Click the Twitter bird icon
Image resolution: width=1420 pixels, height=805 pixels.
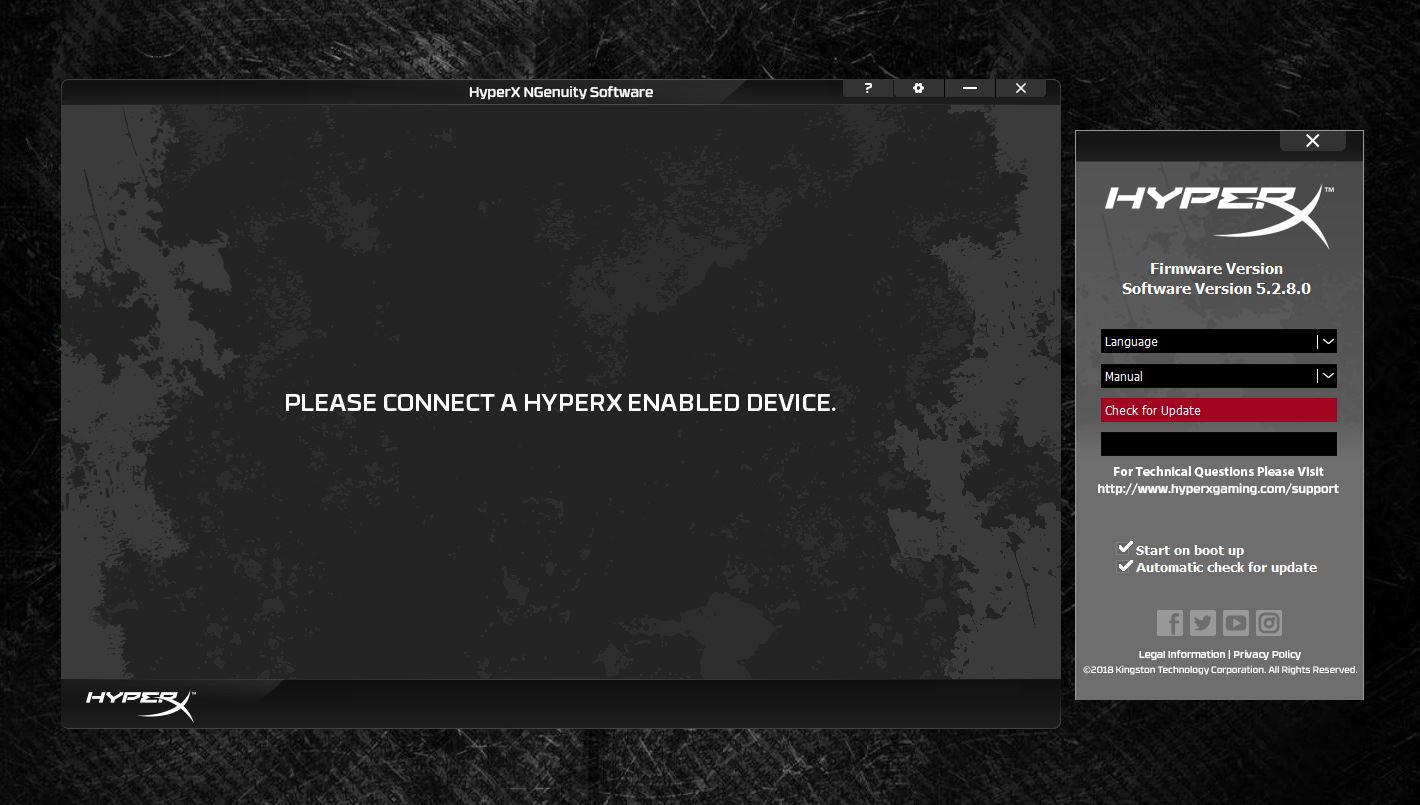click(x=1202, y=623)
